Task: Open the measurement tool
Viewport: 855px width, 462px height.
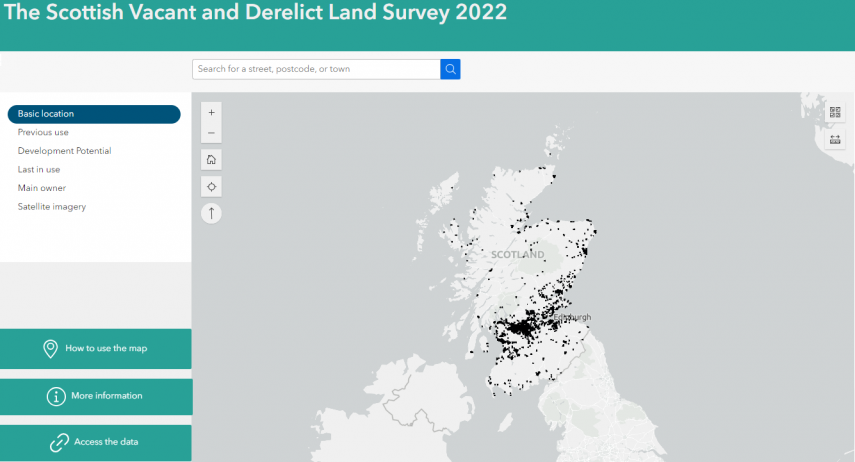Action: 835,139
